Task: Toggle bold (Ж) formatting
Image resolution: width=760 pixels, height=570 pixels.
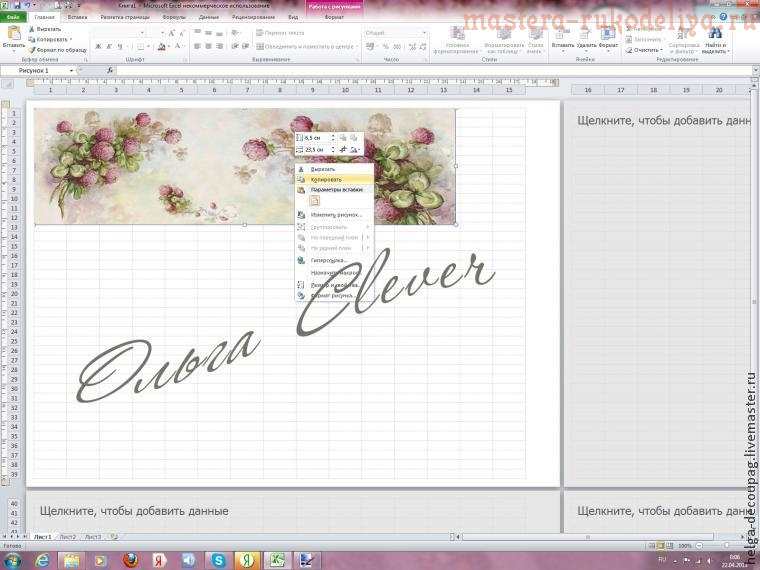Action: [x=98, y=47]
